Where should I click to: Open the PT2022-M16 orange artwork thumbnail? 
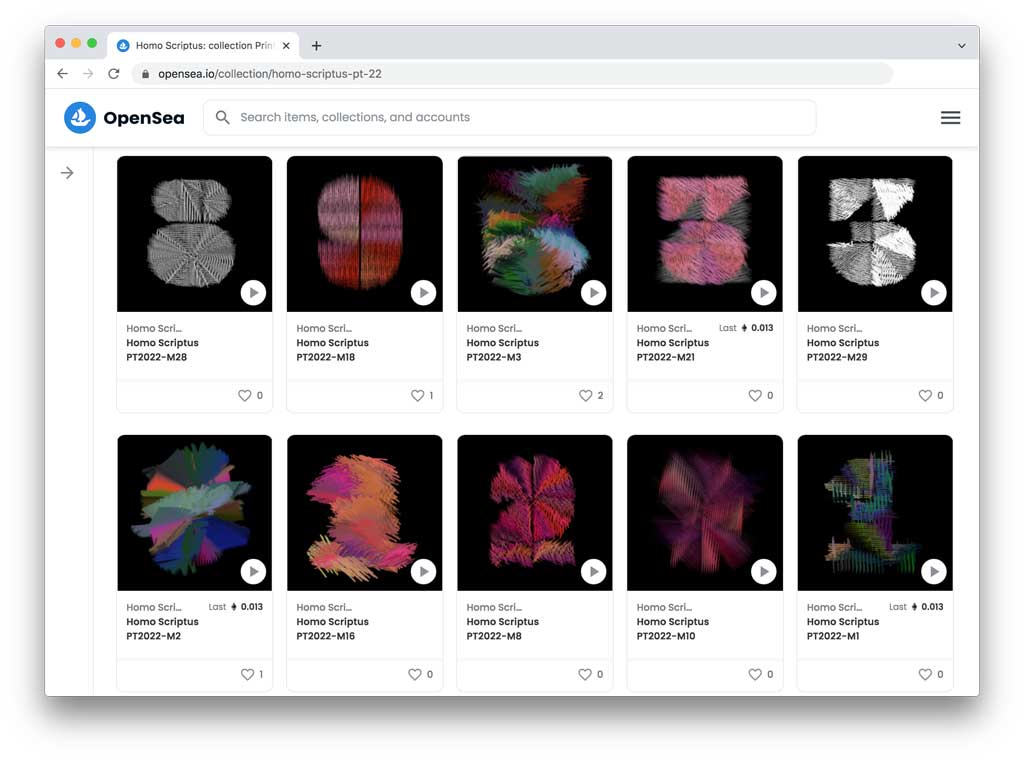pos(364,513)
